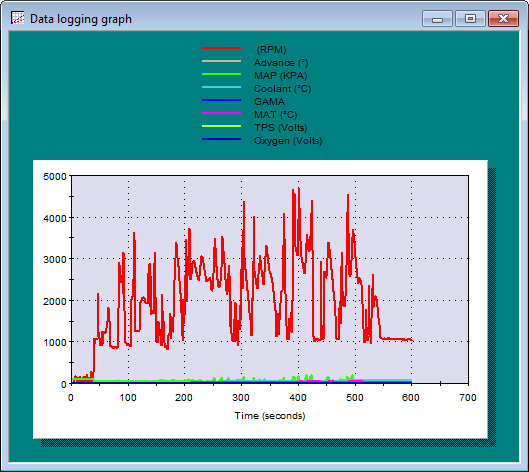The width and height of the screenshot is (529, 472).
Task: Click the graph icon in title bar
Action: point(18,18)
